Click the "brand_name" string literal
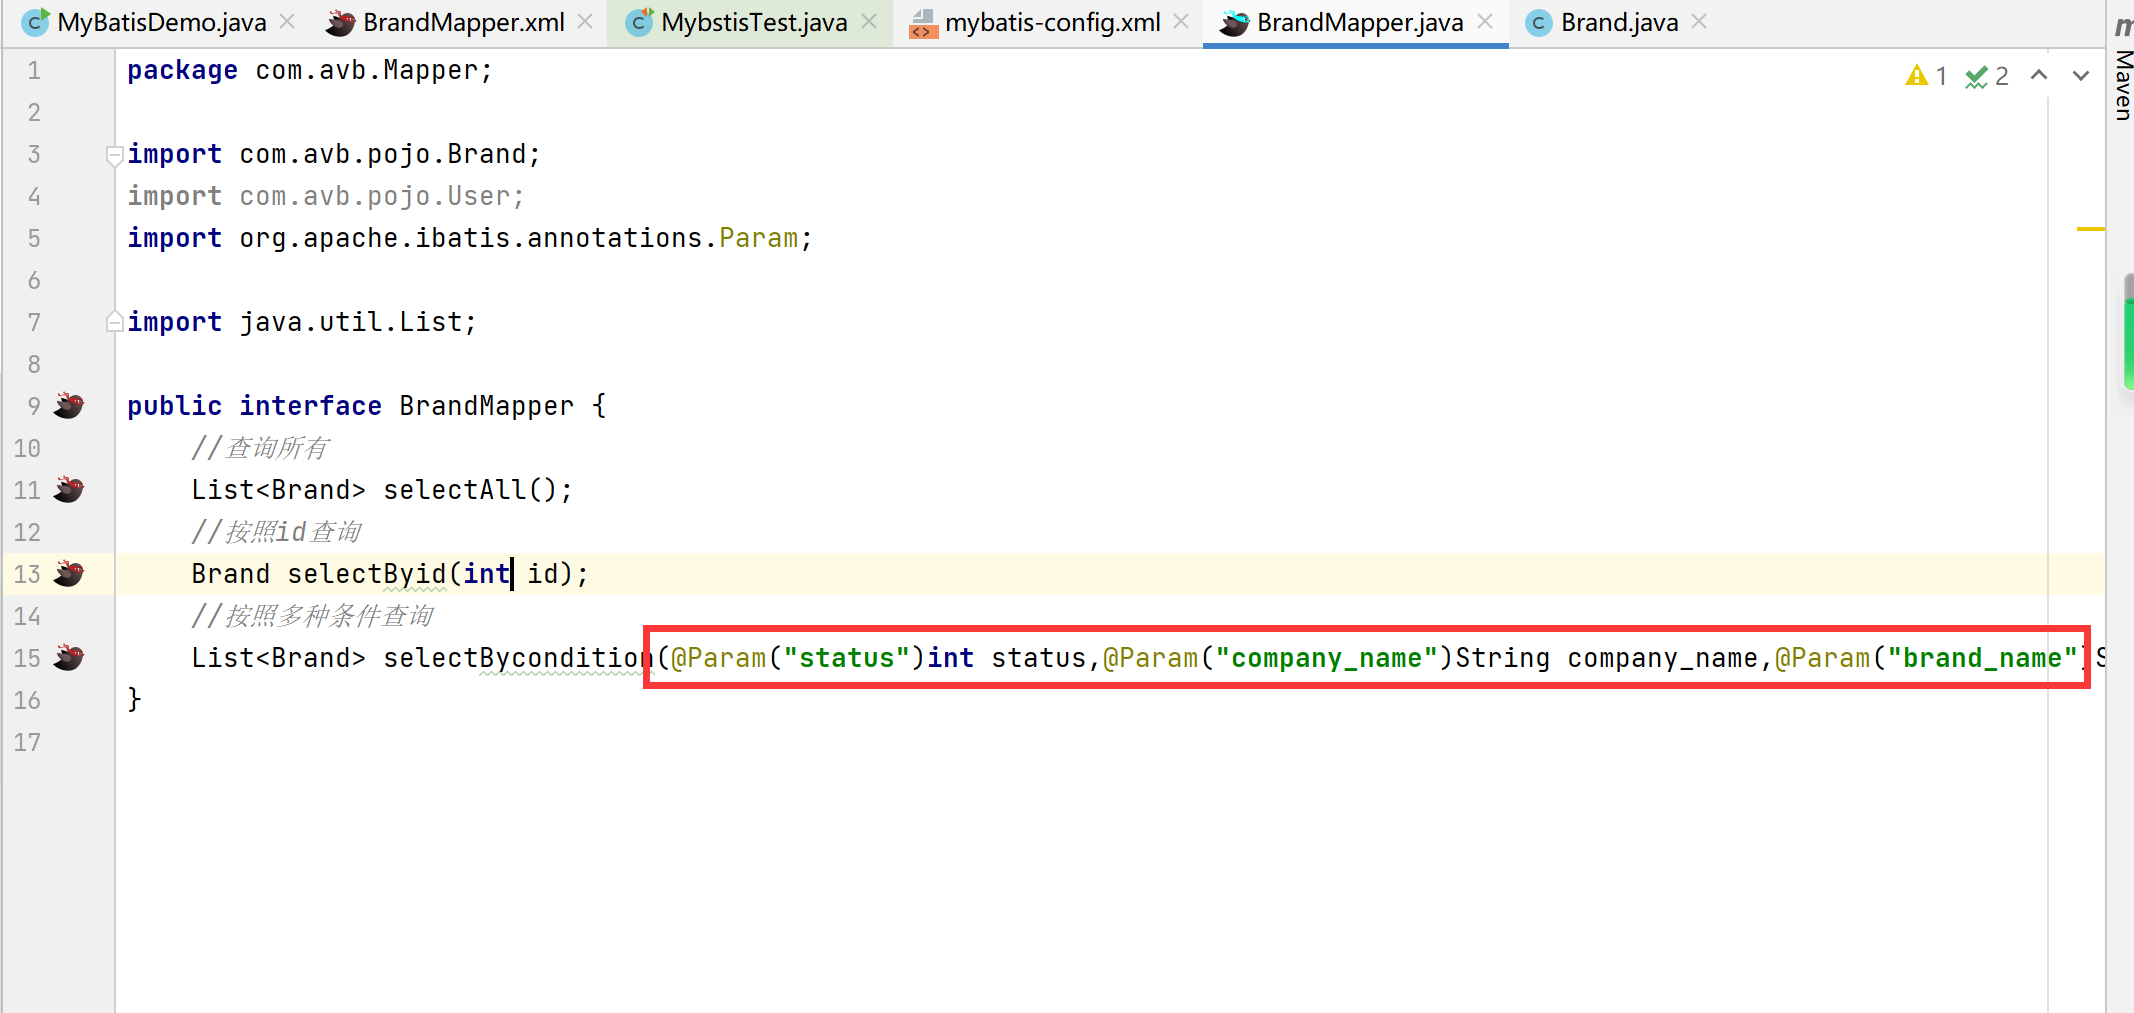The image size is (2134, 1013). click(1982, 657)
